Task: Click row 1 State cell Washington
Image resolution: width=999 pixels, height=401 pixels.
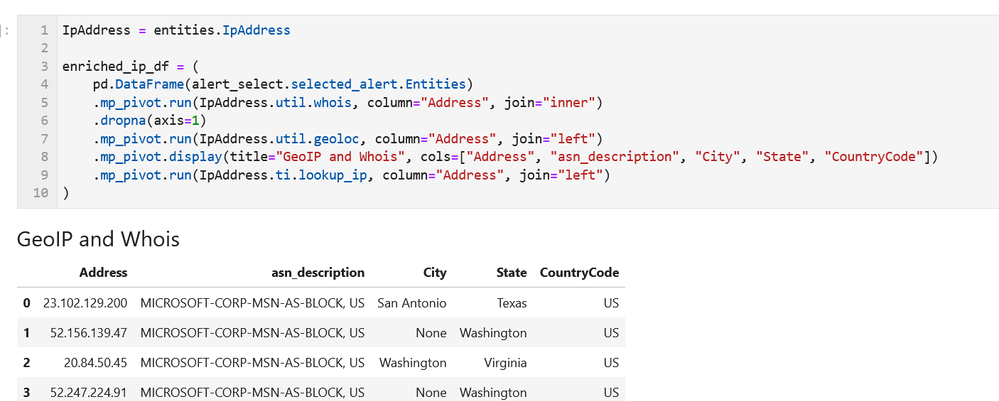Action: tap(493, 333)
